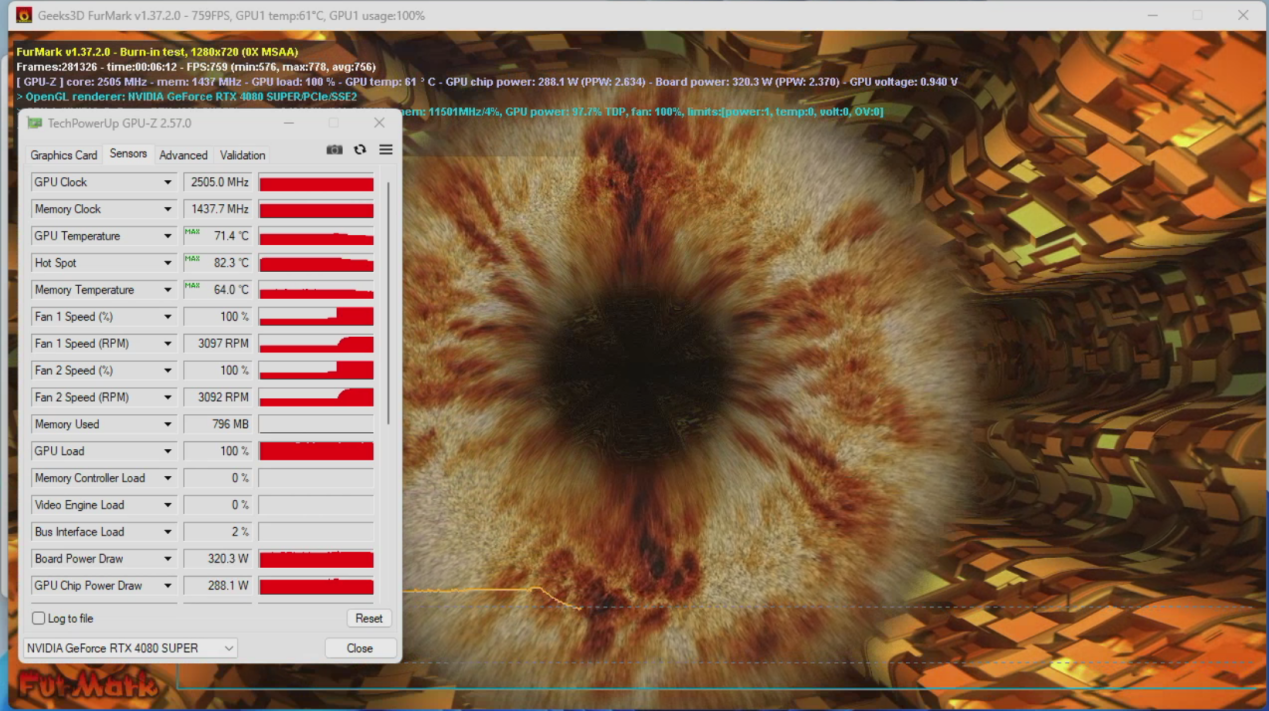The width and height of the screenshot is (1269, 711).
Task: Click the sensors list vertical scrollbar
Action: point(388,300)
